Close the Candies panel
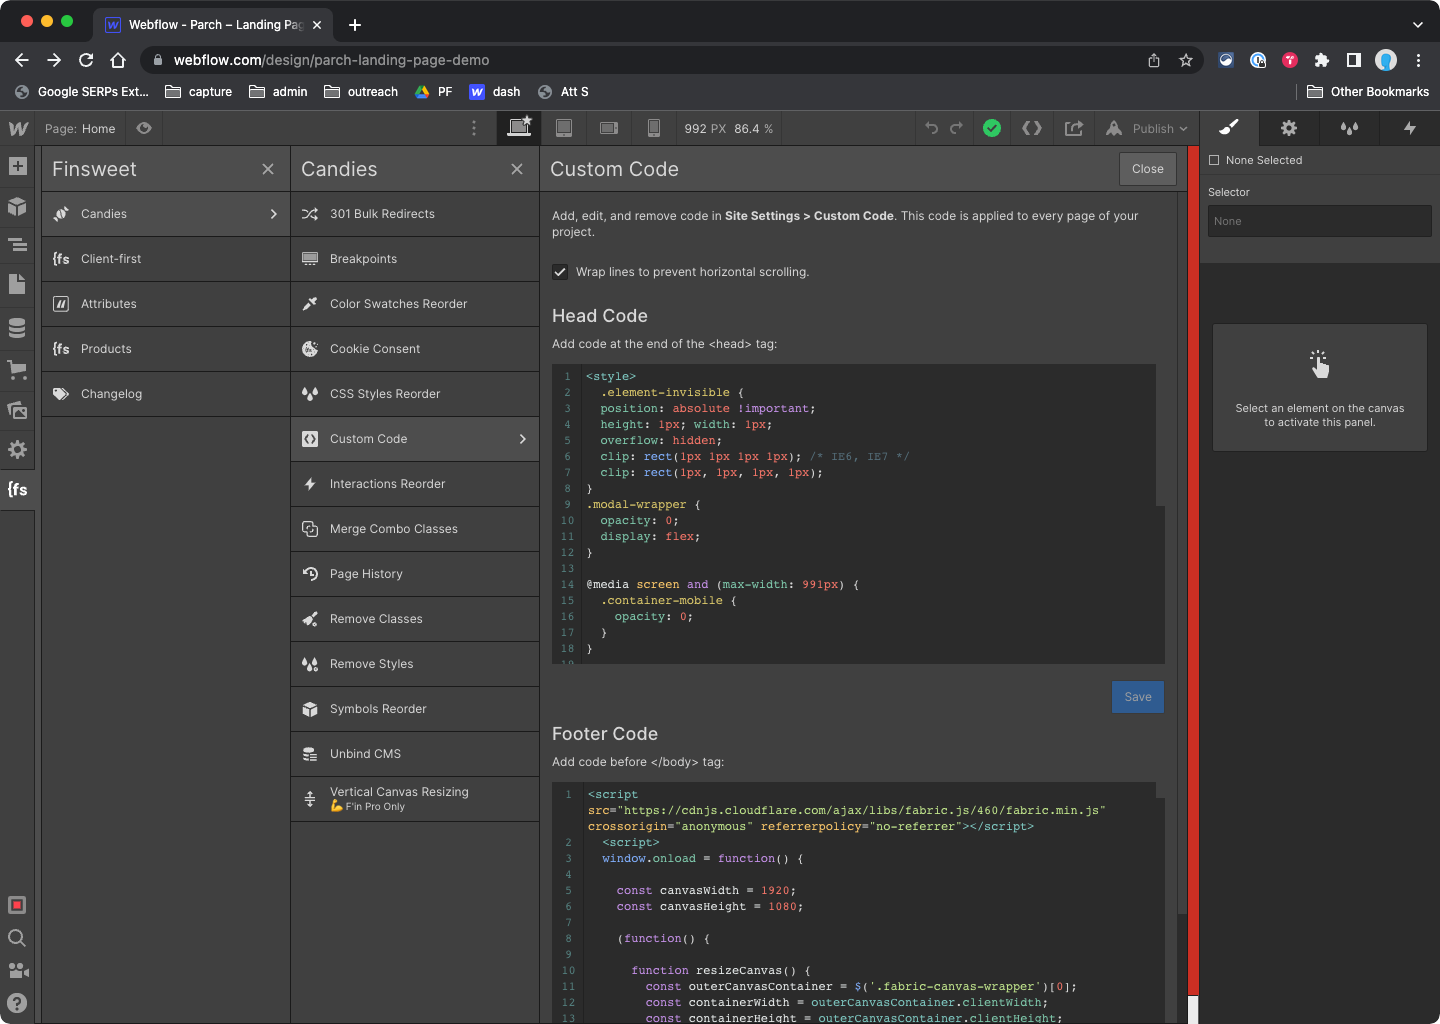Screen dimensions: 1440x1024 517,169
